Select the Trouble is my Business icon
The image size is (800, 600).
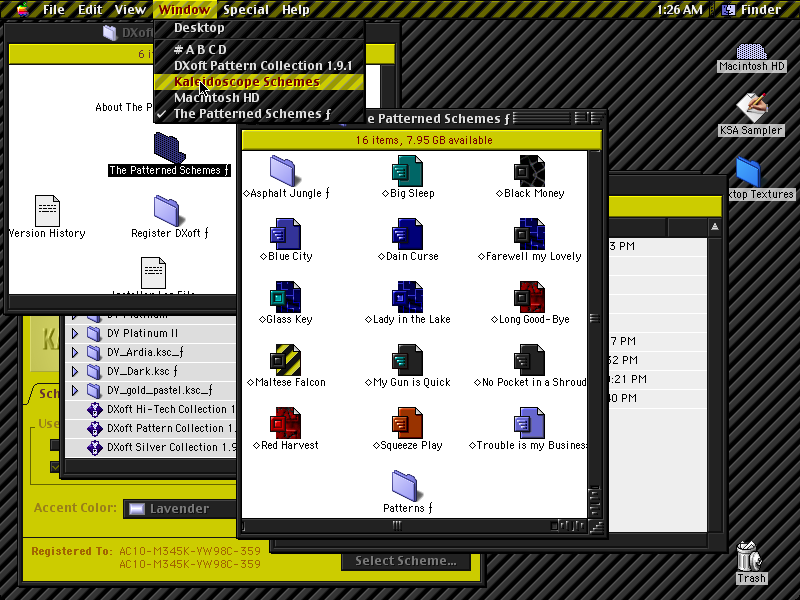tap(529, 422)
